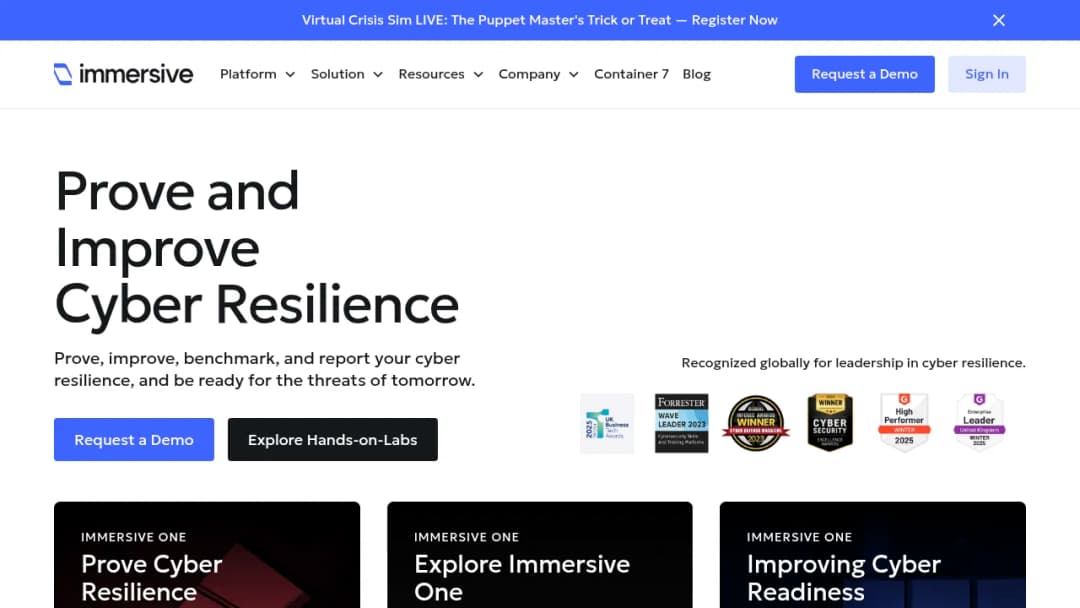Expand the Solution menu

(346, 74)
